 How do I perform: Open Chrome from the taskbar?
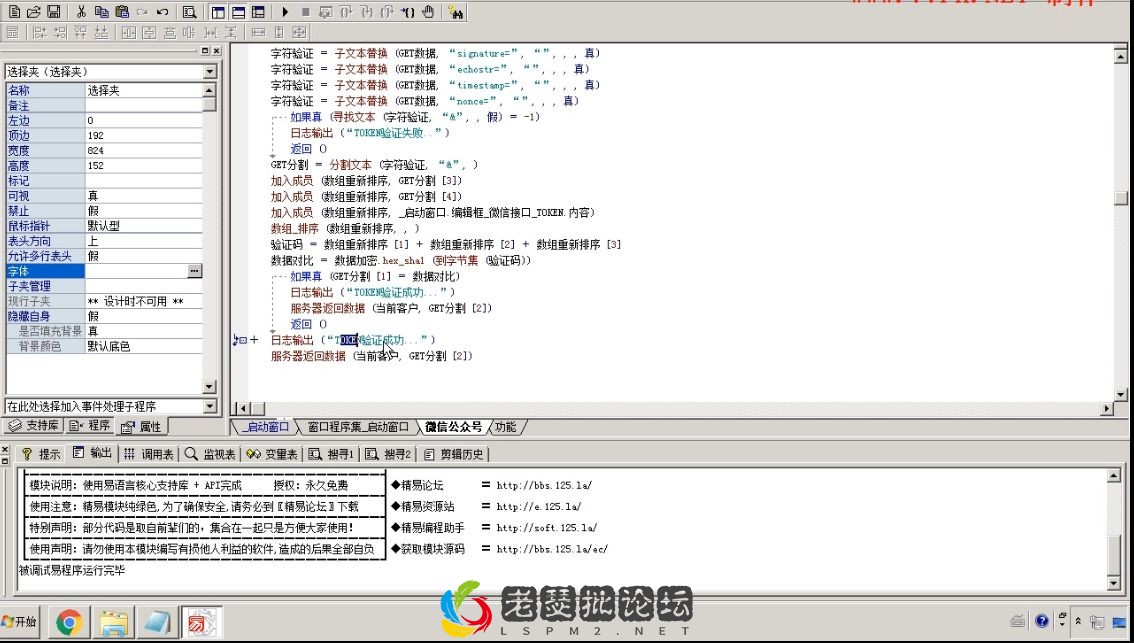pos(69,622)
